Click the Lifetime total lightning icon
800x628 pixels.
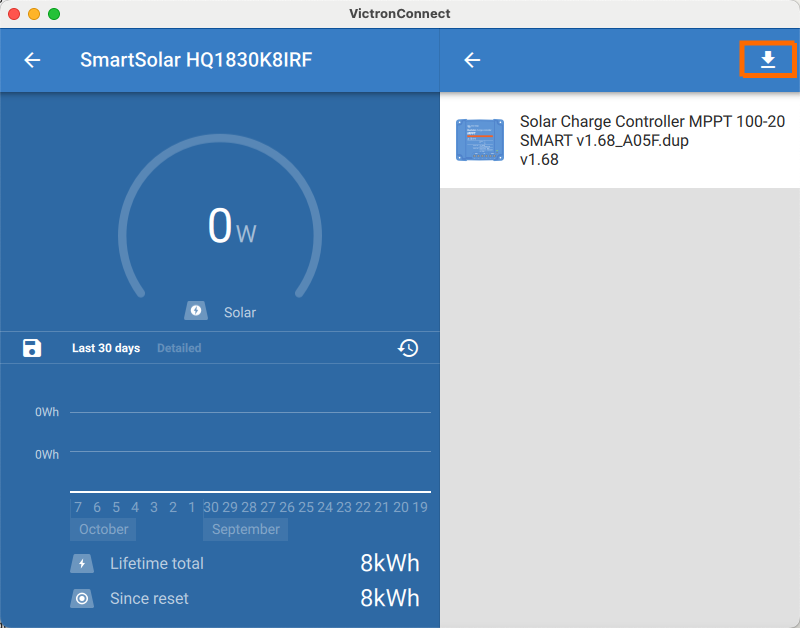pos(82,564)
